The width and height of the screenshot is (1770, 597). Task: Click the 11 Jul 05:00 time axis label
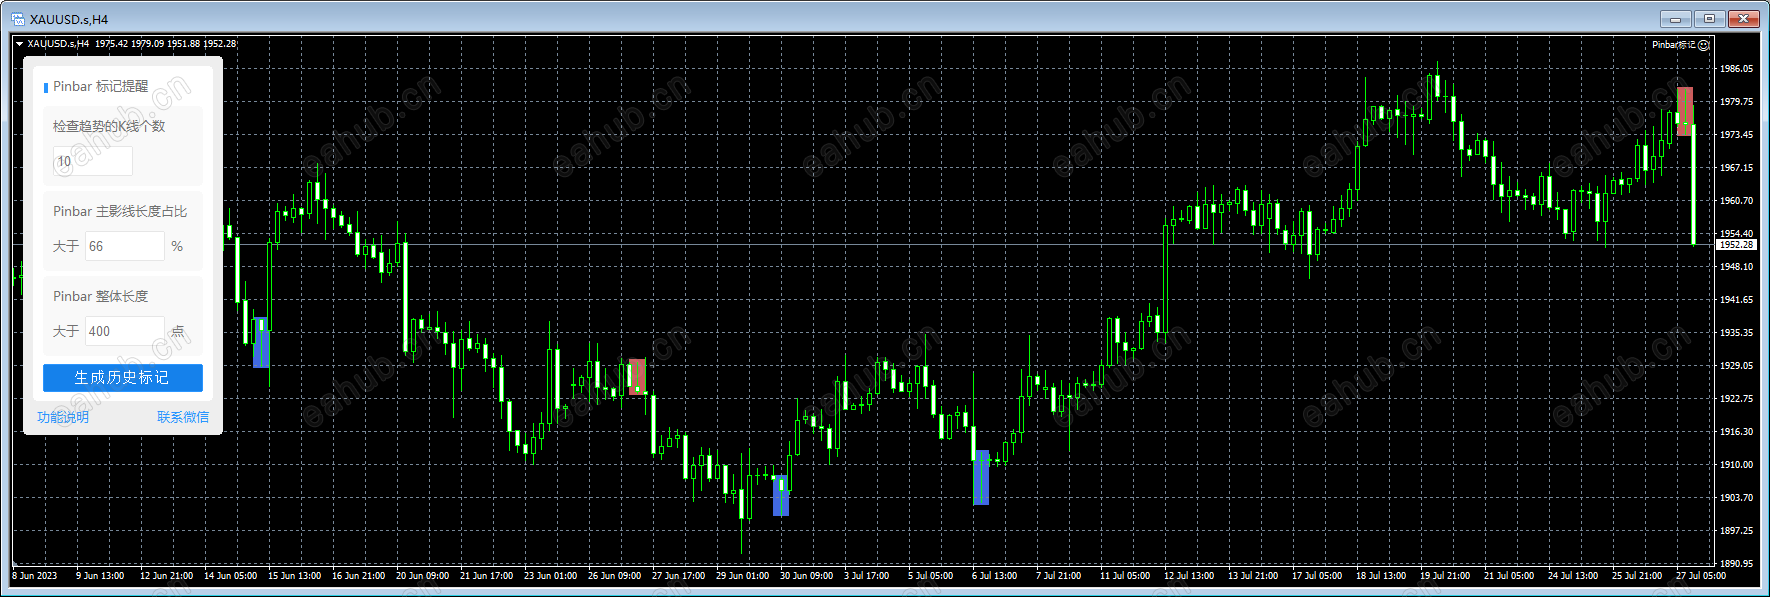1125,576
